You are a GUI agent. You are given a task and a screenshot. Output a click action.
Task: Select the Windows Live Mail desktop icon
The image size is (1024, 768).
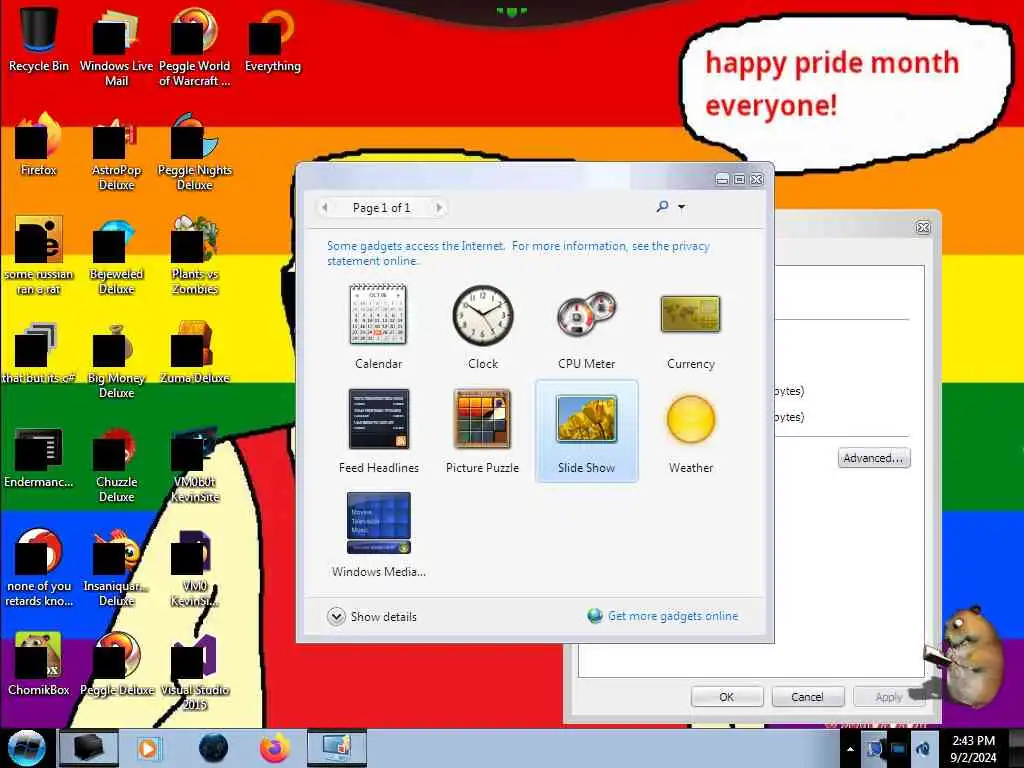116,47
